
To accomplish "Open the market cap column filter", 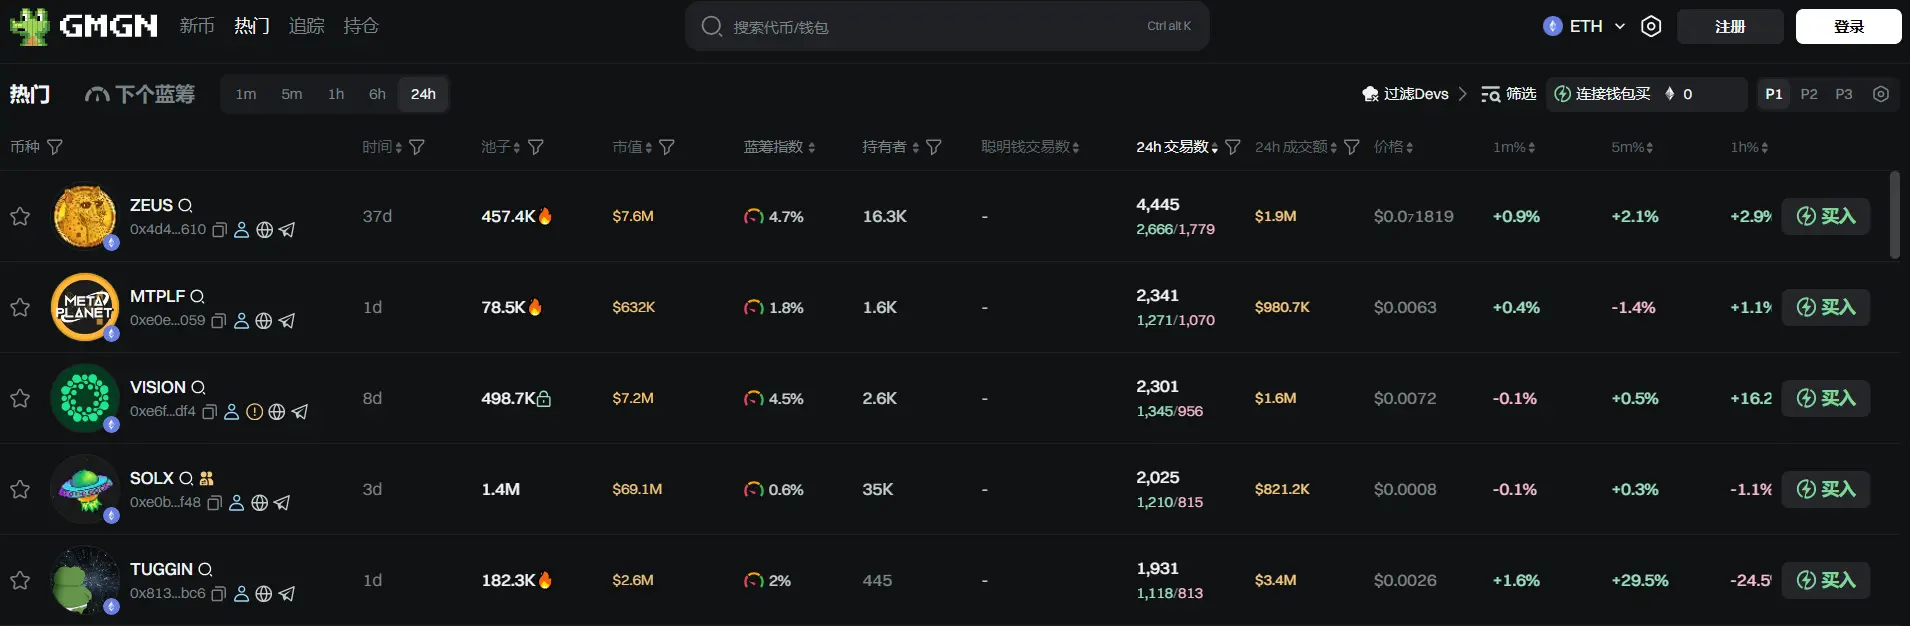I will [667, 147].
